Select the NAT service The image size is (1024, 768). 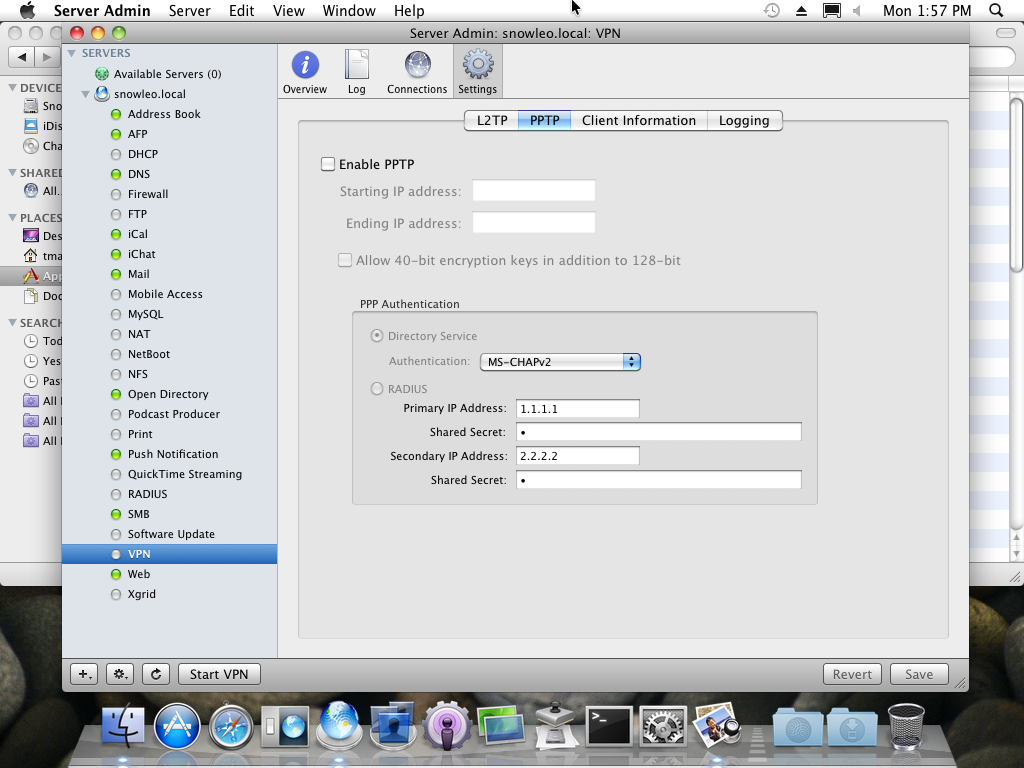click(x=138, y=334)
